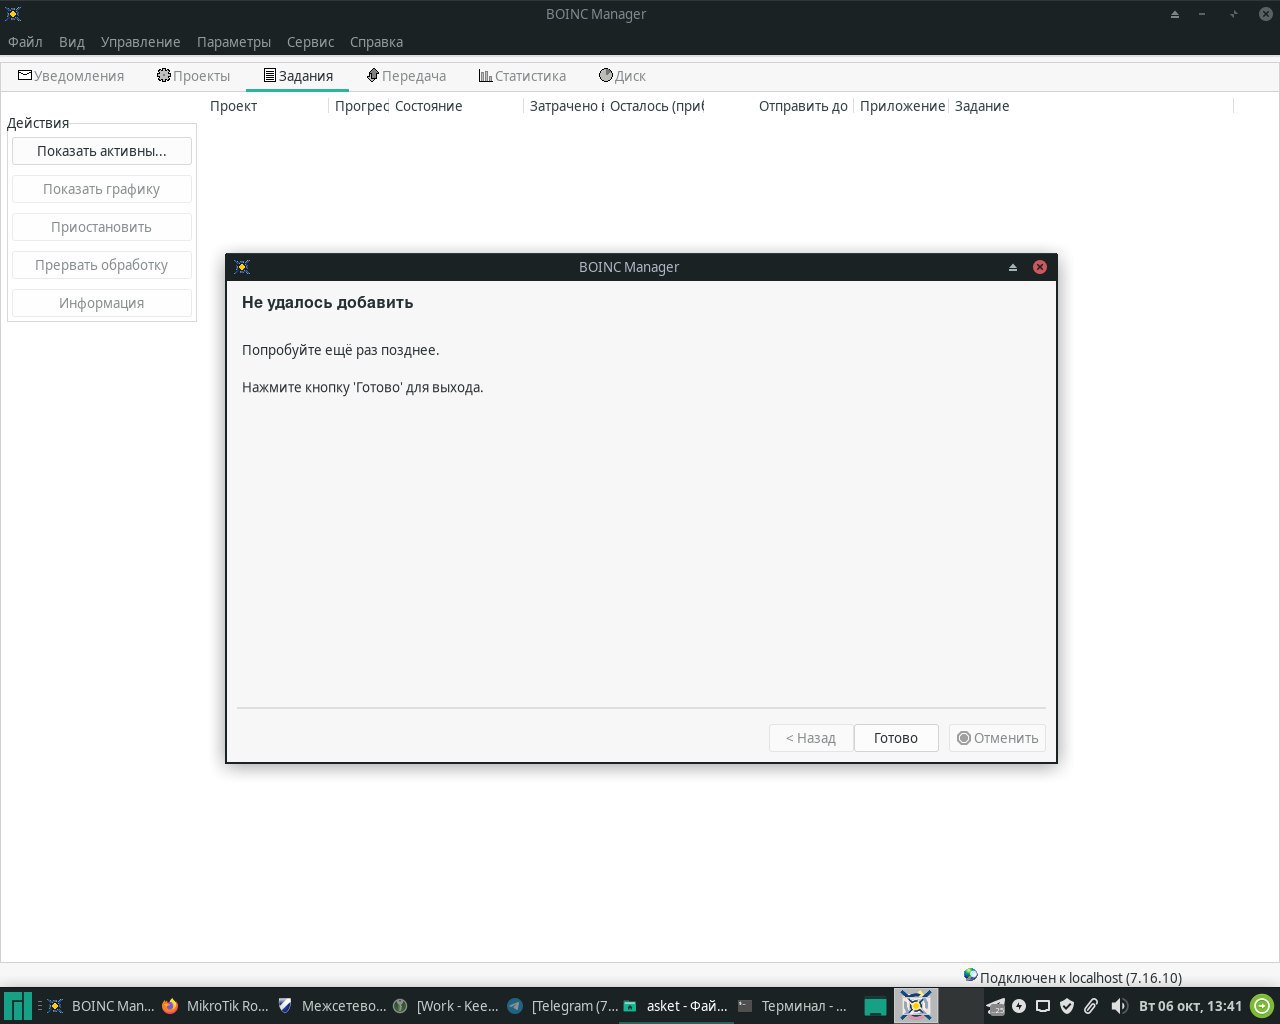This screenshot has height=1024, width=1280.
Task: Switch to the Уведомления tab
Action: tap(71, 76)
